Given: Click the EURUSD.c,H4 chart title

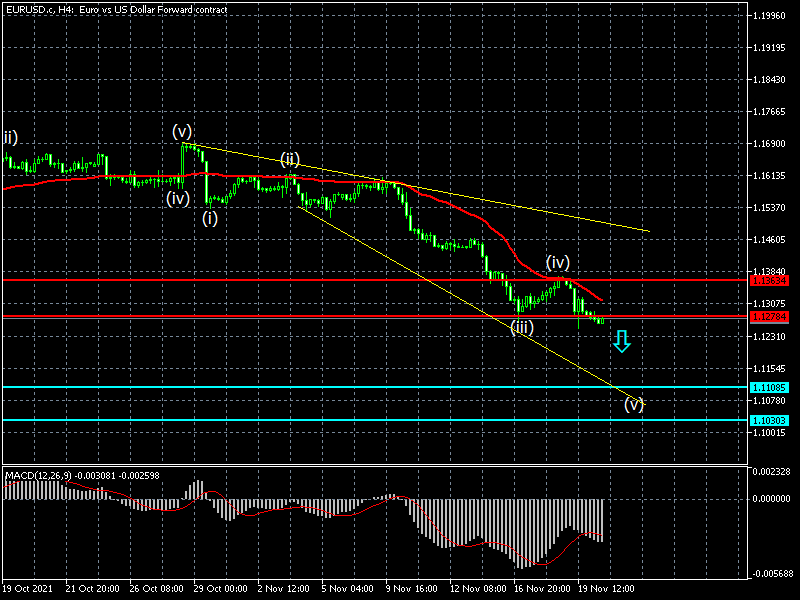Looking at the screenshot, I should click(x=40, y=9).
